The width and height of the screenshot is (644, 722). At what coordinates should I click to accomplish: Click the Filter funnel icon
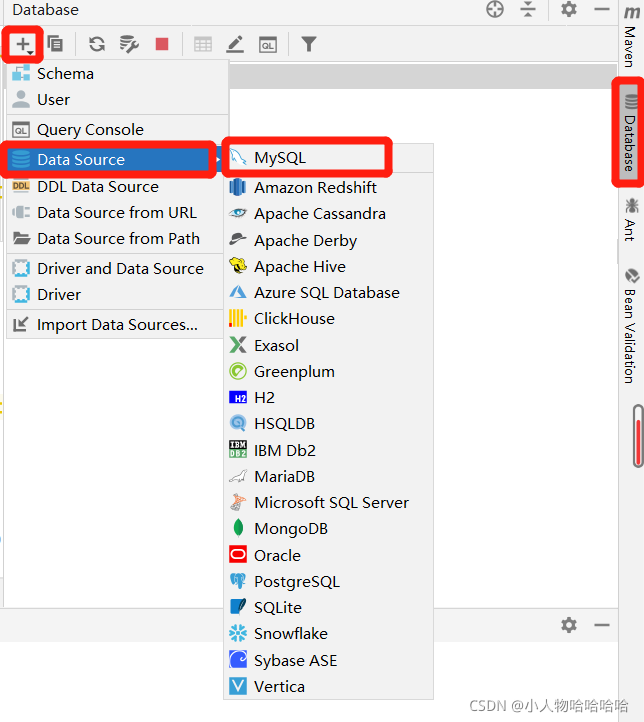309,44
